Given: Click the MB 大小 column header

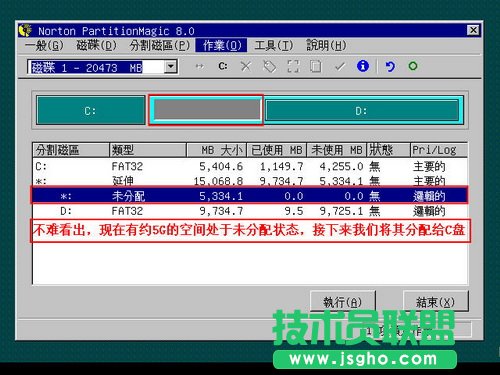Looking at the screenshot, I should [216, 150].
